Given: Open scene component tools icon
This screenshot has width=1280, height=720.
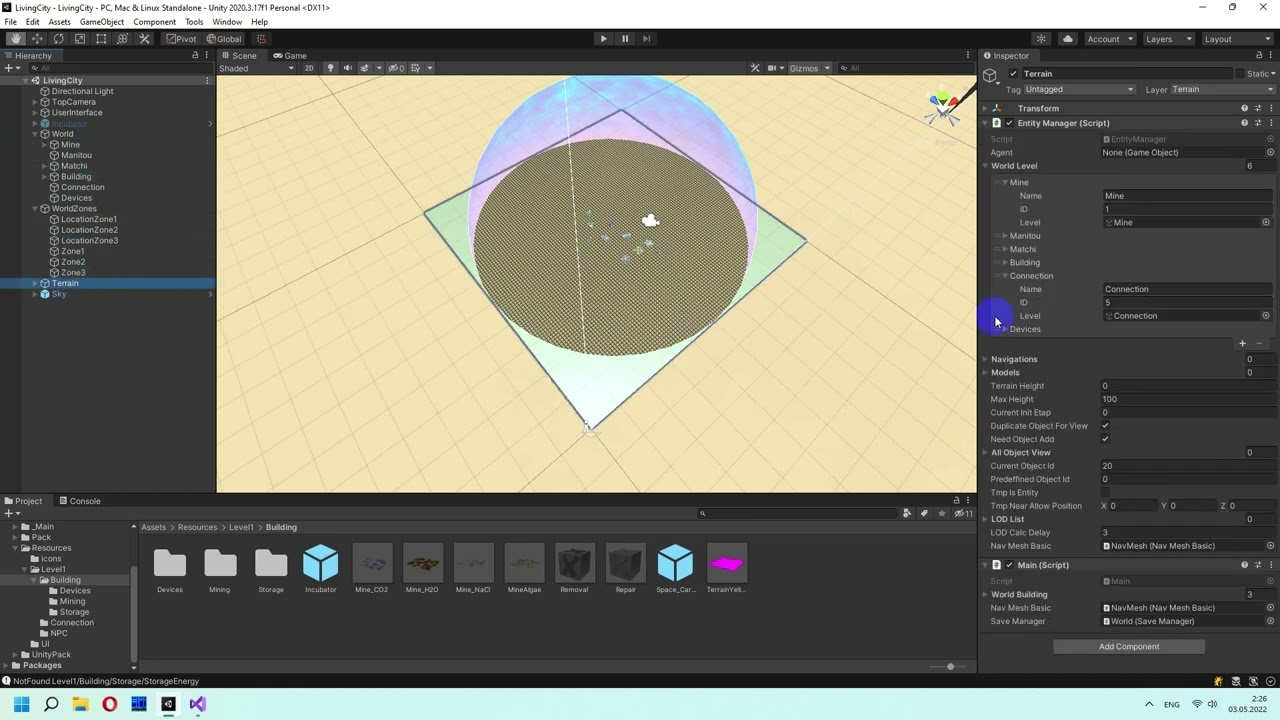Looking at the screenshot, I should [755, 68].
